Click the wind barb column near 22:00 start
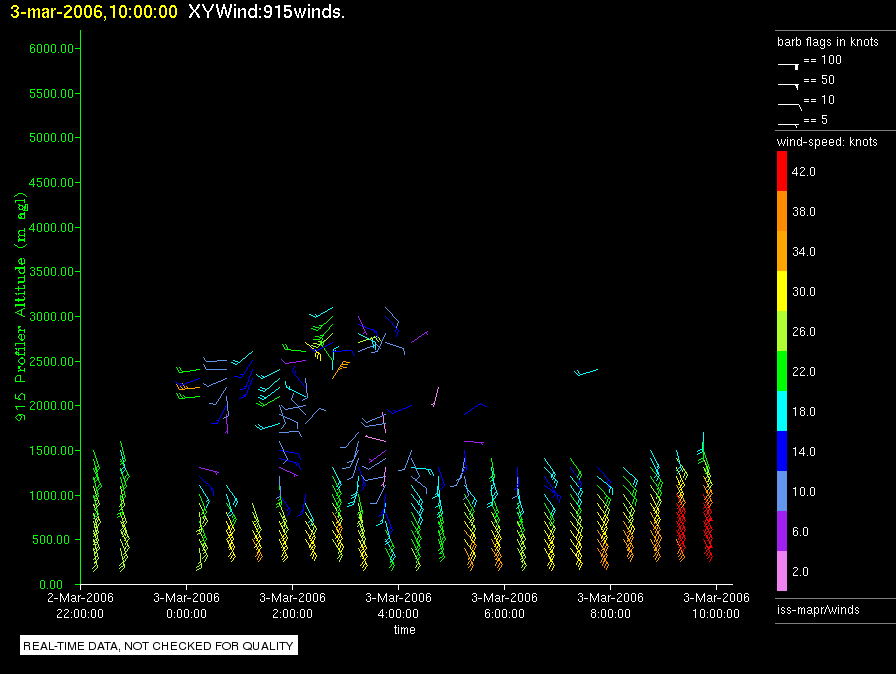The image size is (896, 674). (96, 511)
